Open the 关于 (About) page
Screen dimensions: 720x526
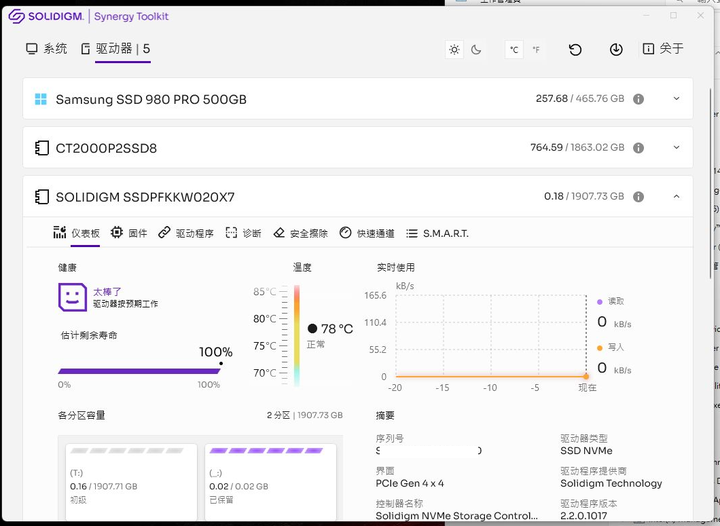(663, 49)
